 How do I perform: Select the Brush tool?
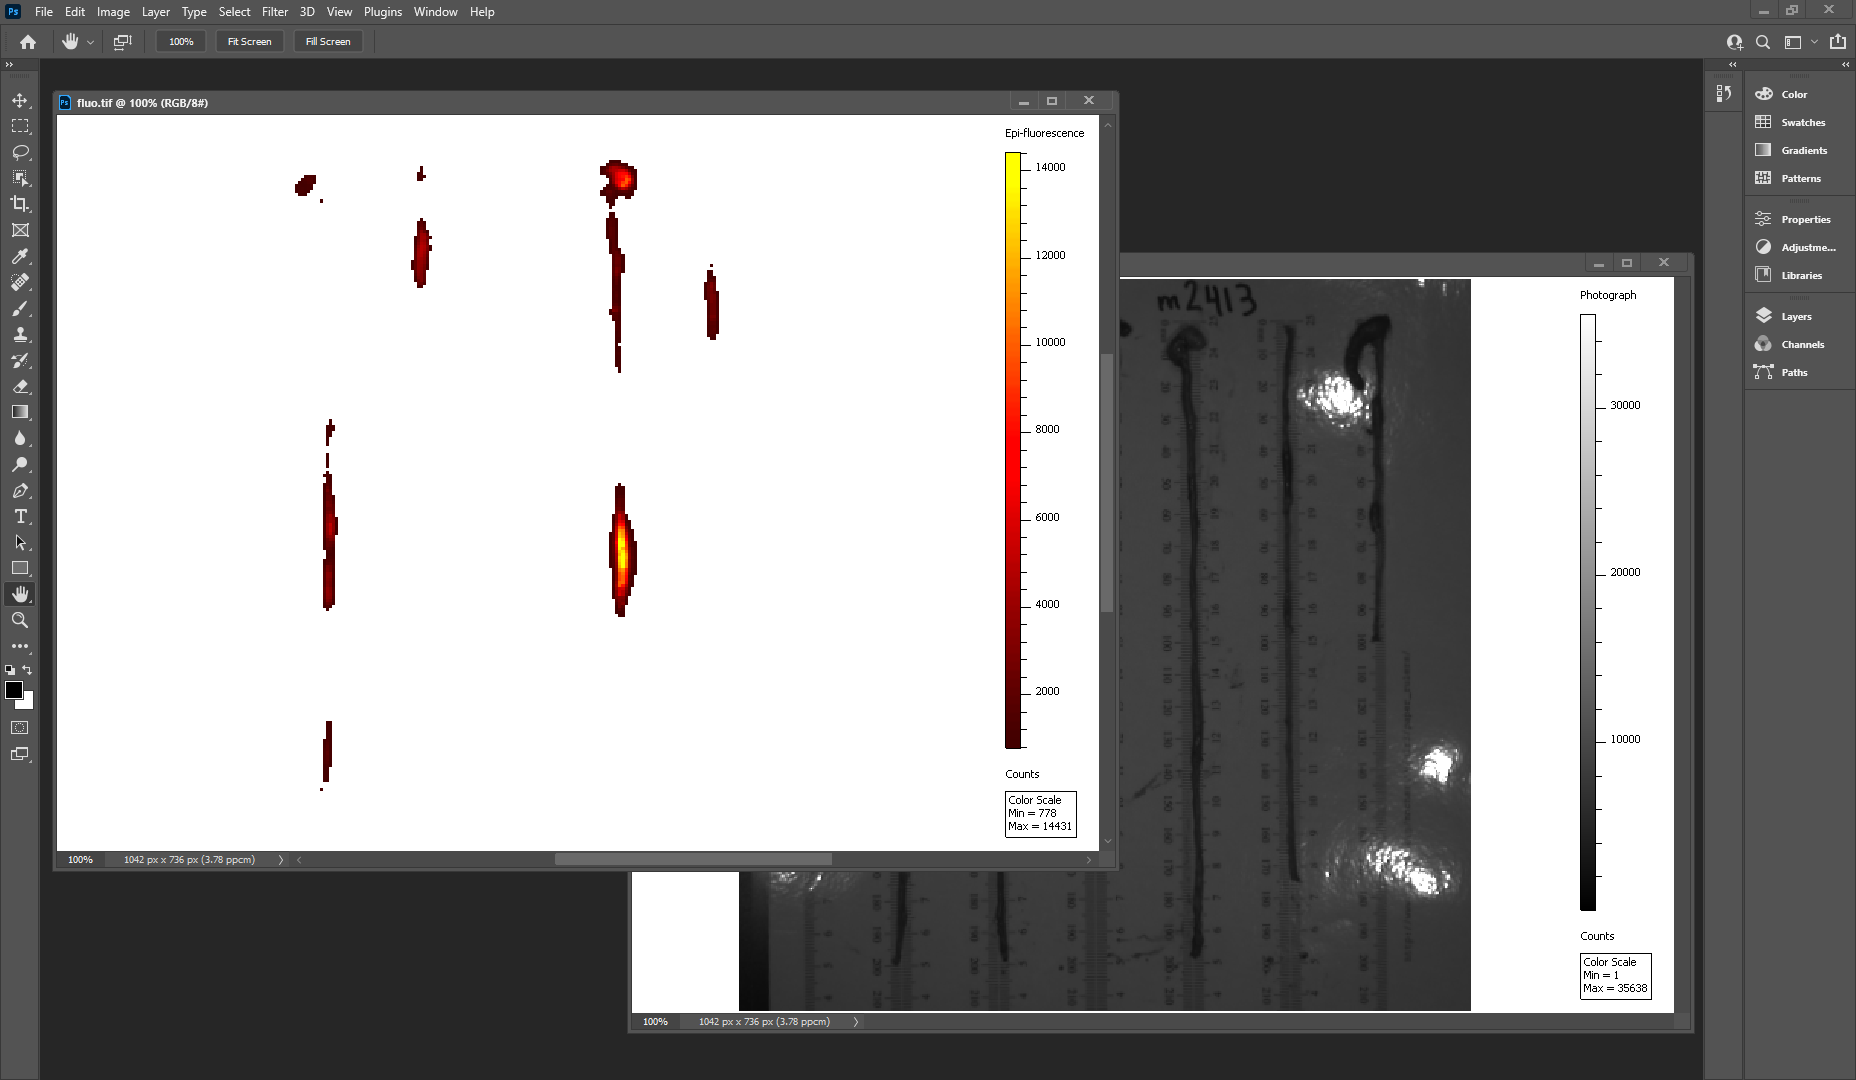[20, 308]
